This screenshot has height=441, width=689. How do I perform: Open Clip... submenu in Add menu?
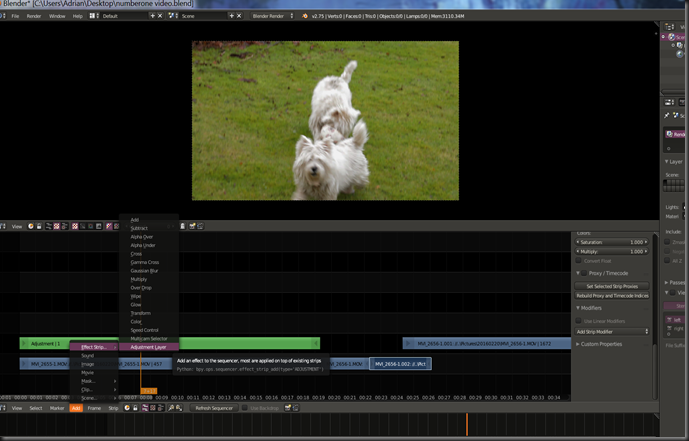pyautogui.click(x=94, y=390)
